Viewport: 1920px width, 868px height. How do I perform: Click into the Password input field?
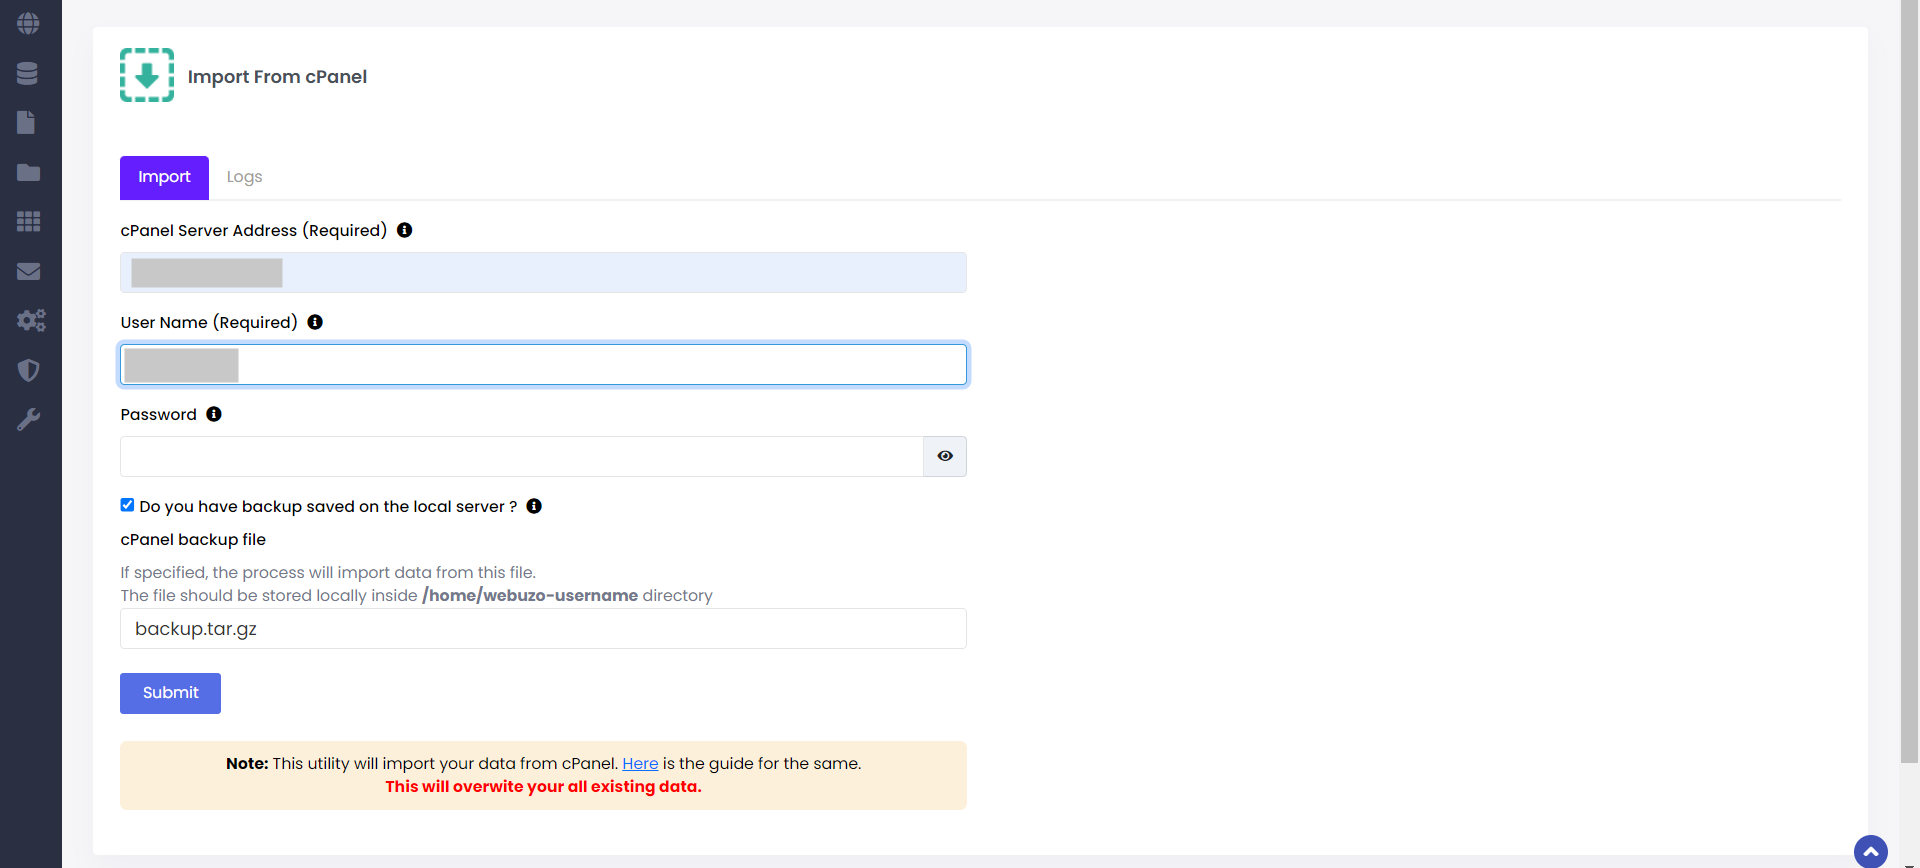click(x=521, y=456)
